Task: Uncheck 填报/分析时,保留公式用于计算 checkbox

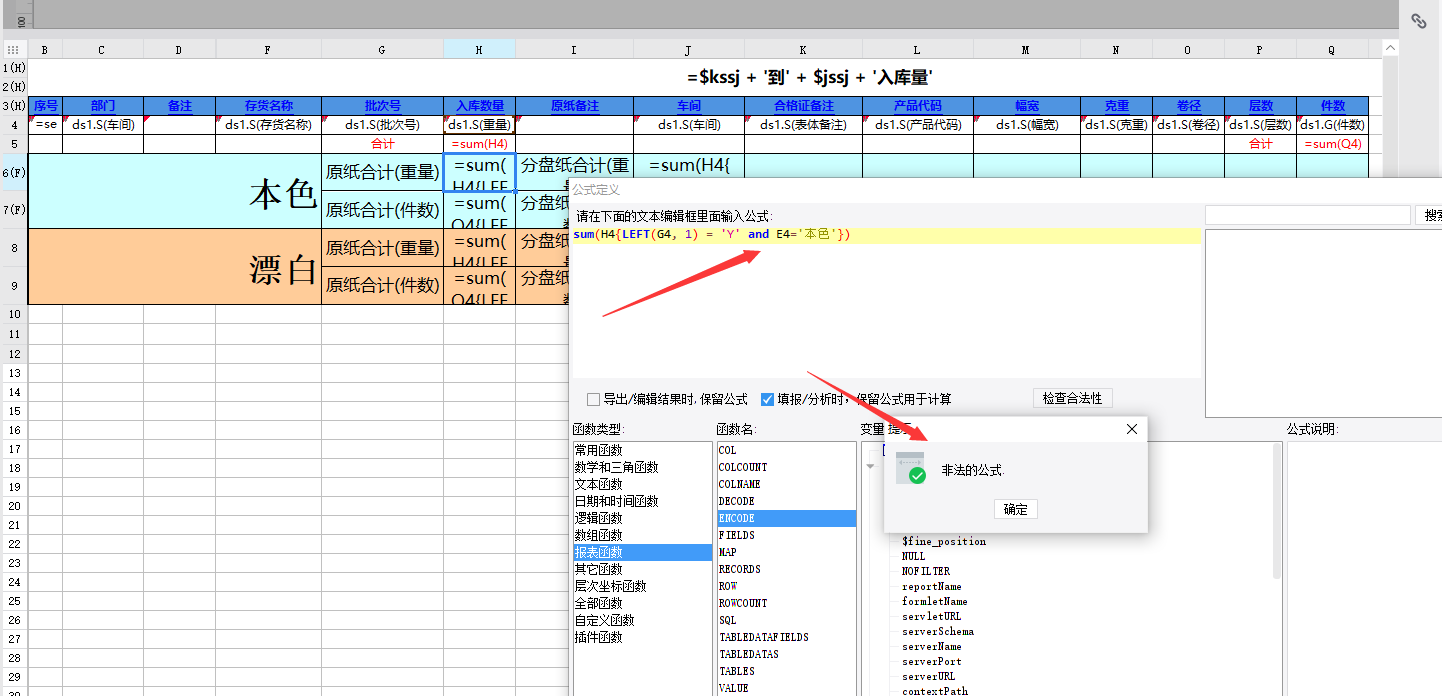Action: [x=768, y=399]
